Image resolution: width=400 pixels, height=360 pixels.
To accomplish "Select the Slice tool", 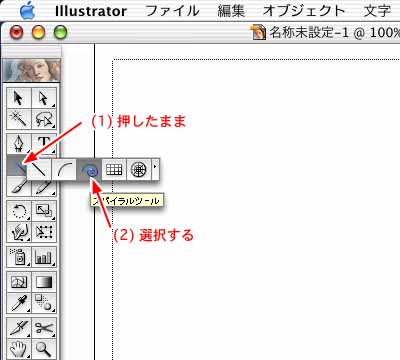I will click(19, 328).
